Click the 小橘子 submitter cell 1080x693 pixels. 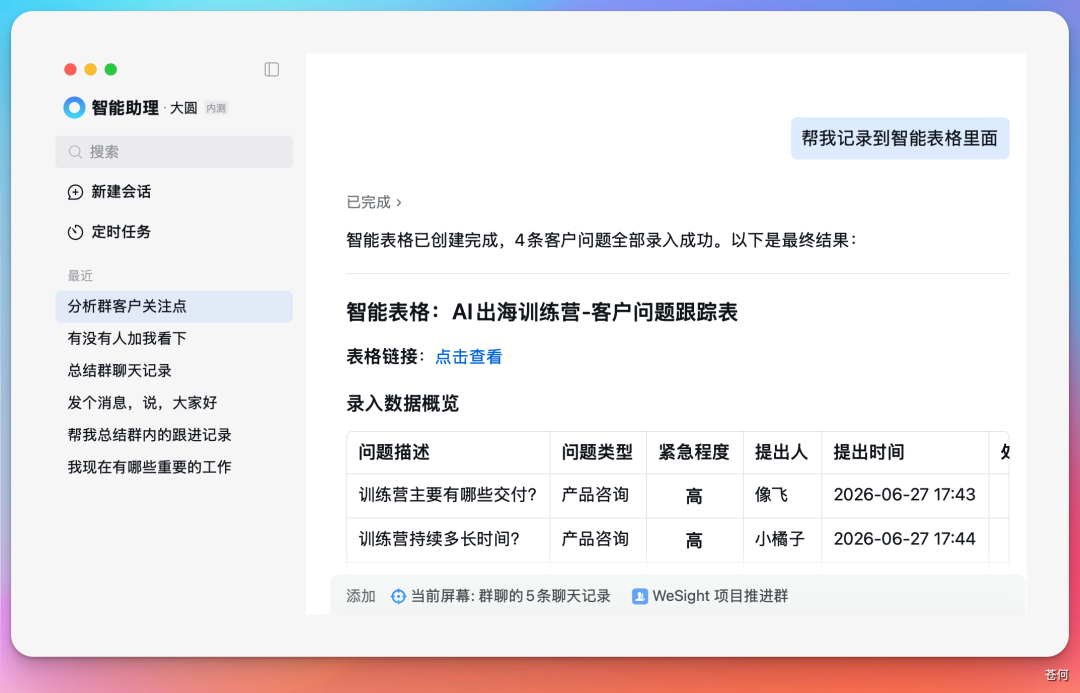[780, 539]
